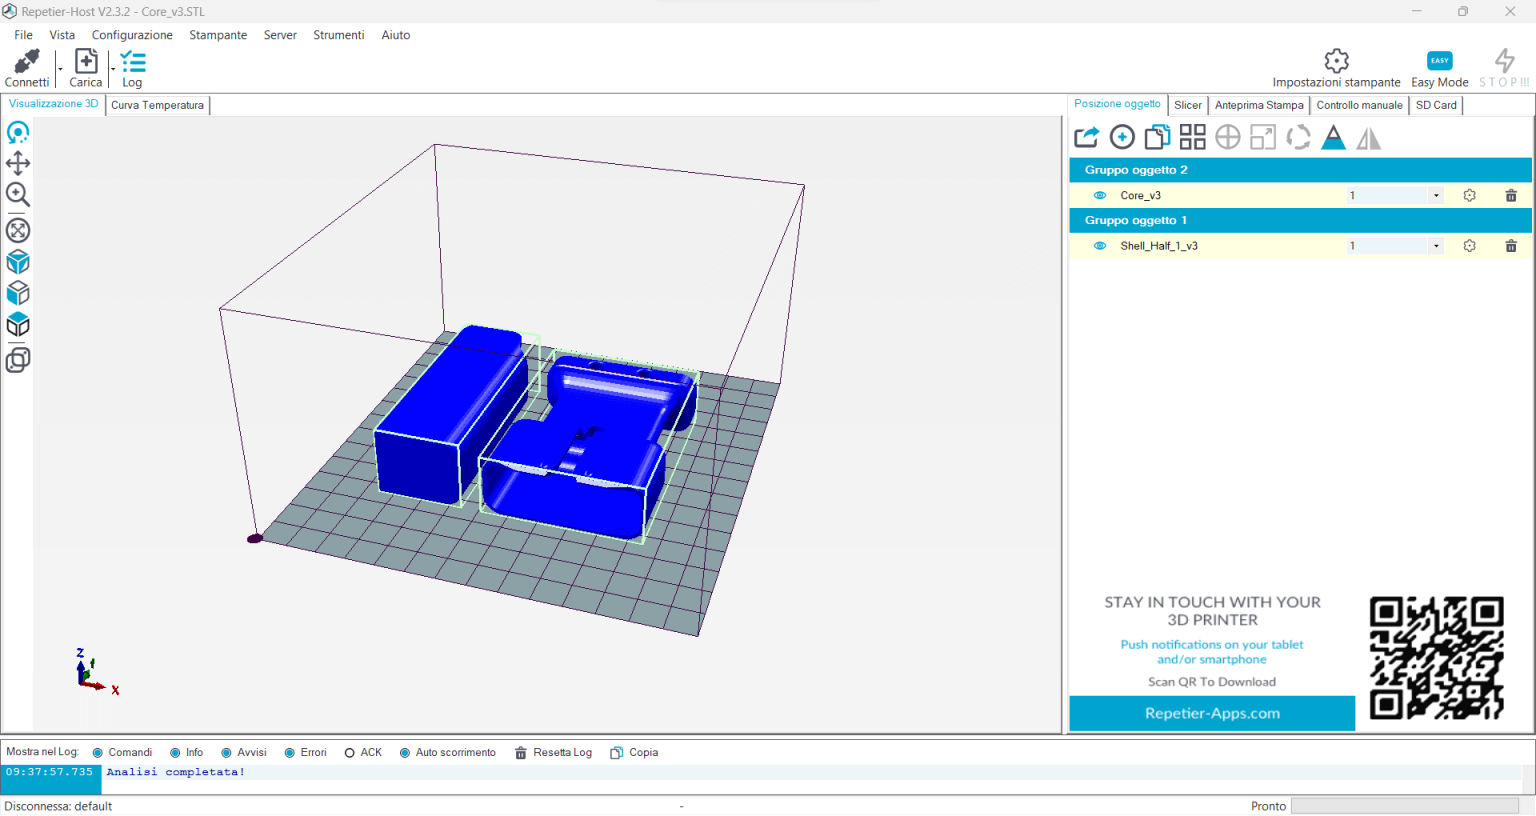Open the copies dropdown for Shell_Half_1_v3

click(x=1436, y=245)
